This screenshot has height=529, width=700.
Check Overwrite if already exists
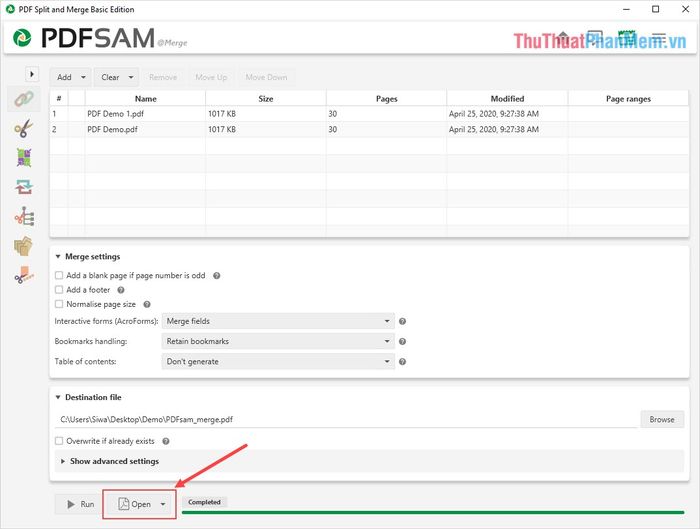[59, 440]
